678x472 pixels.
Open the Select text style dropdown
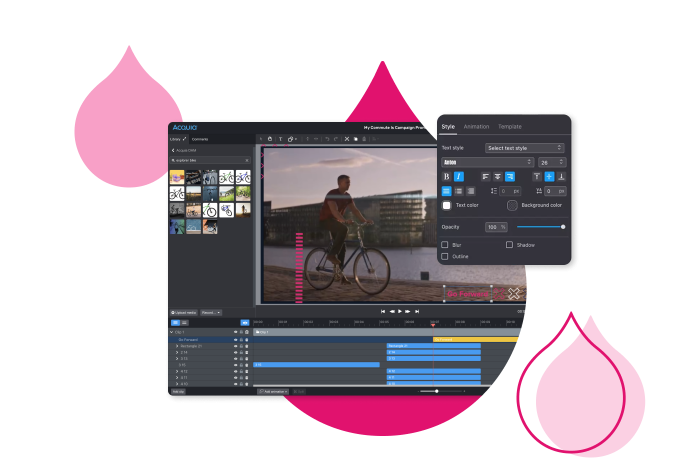(524, 148)
